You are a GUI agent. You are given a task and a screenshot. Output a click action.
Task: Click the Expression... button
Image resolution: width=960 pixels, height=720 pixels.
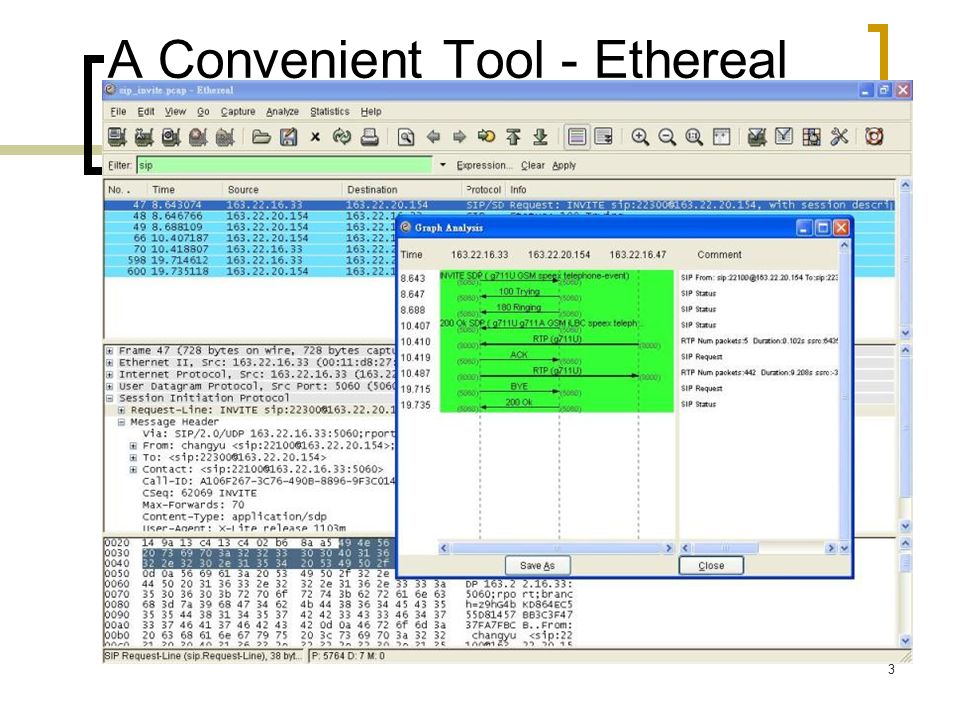[484, 165]
